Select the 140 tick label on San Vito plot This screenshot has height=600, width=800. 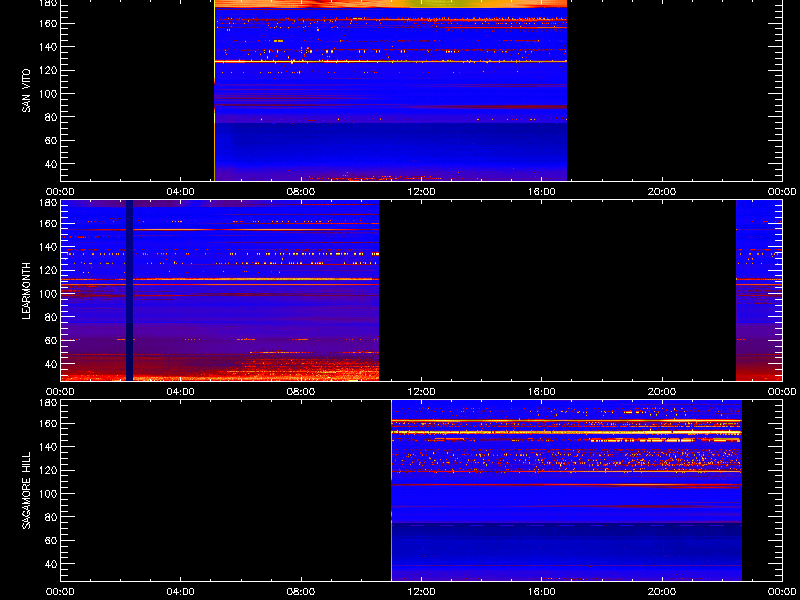click(49, 47)
